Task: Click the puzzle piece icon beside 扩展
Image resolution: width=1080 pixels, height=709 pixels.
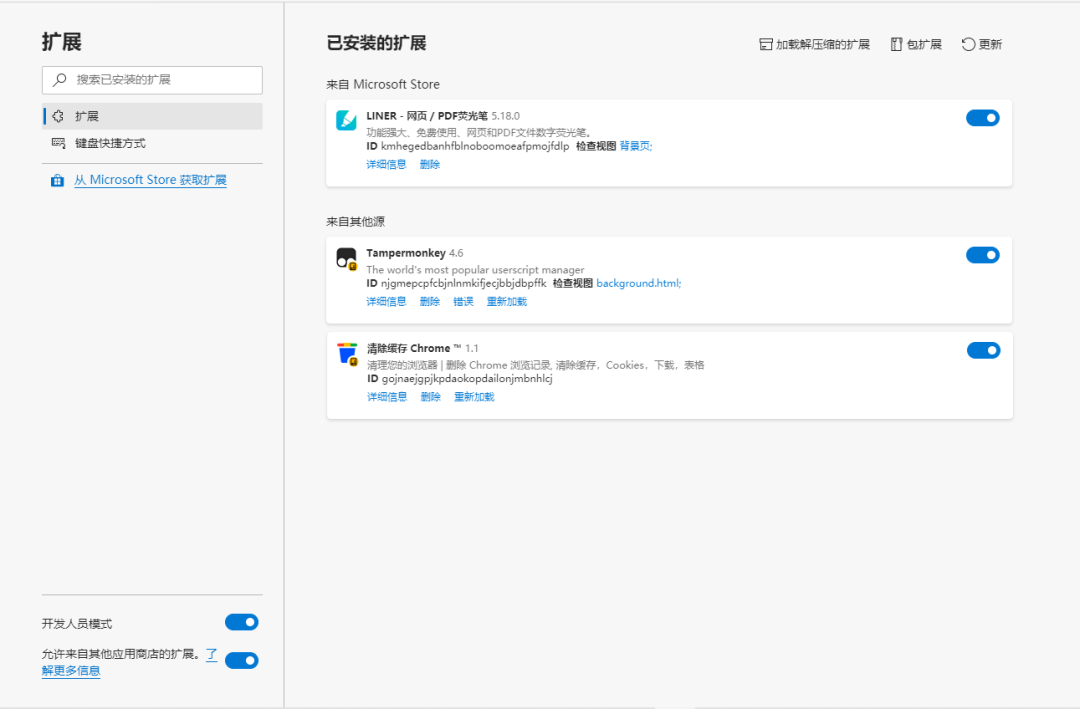Action: click(x=59, y=116)
